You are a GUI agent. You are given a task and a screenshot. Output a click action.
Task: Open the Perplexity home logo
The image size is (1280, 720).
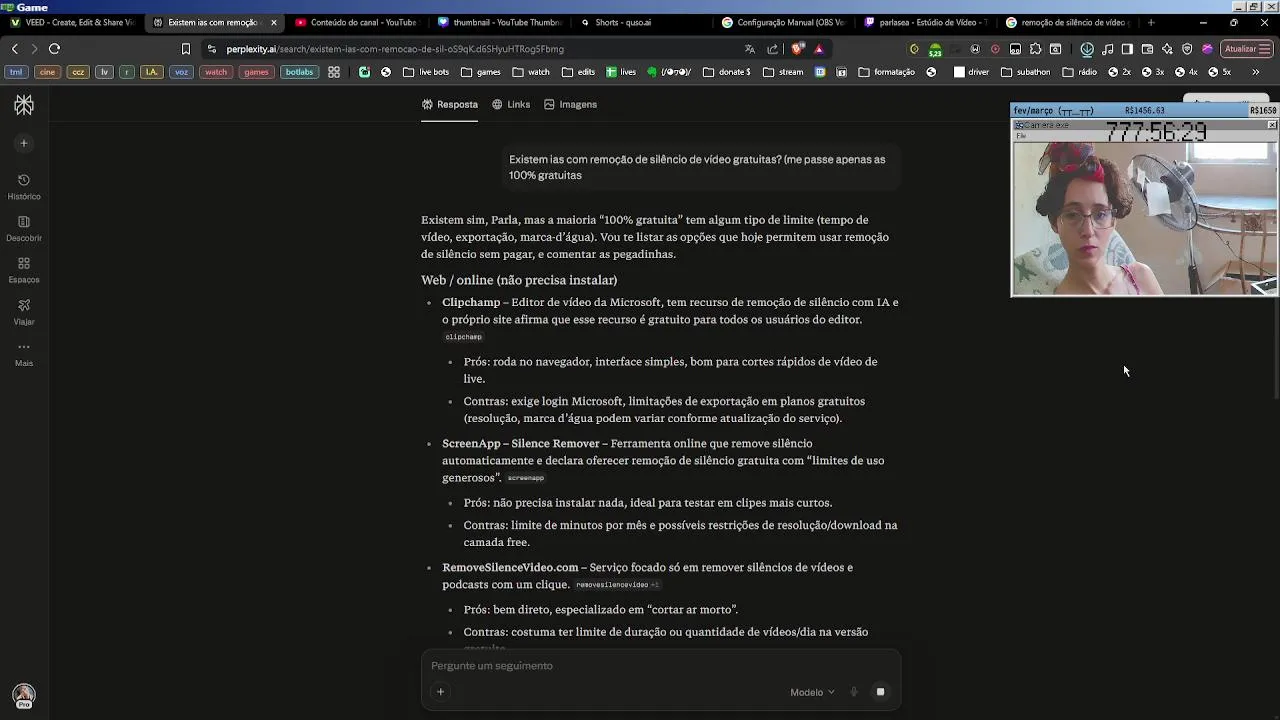pyautogui.click(x=24, y=105)
